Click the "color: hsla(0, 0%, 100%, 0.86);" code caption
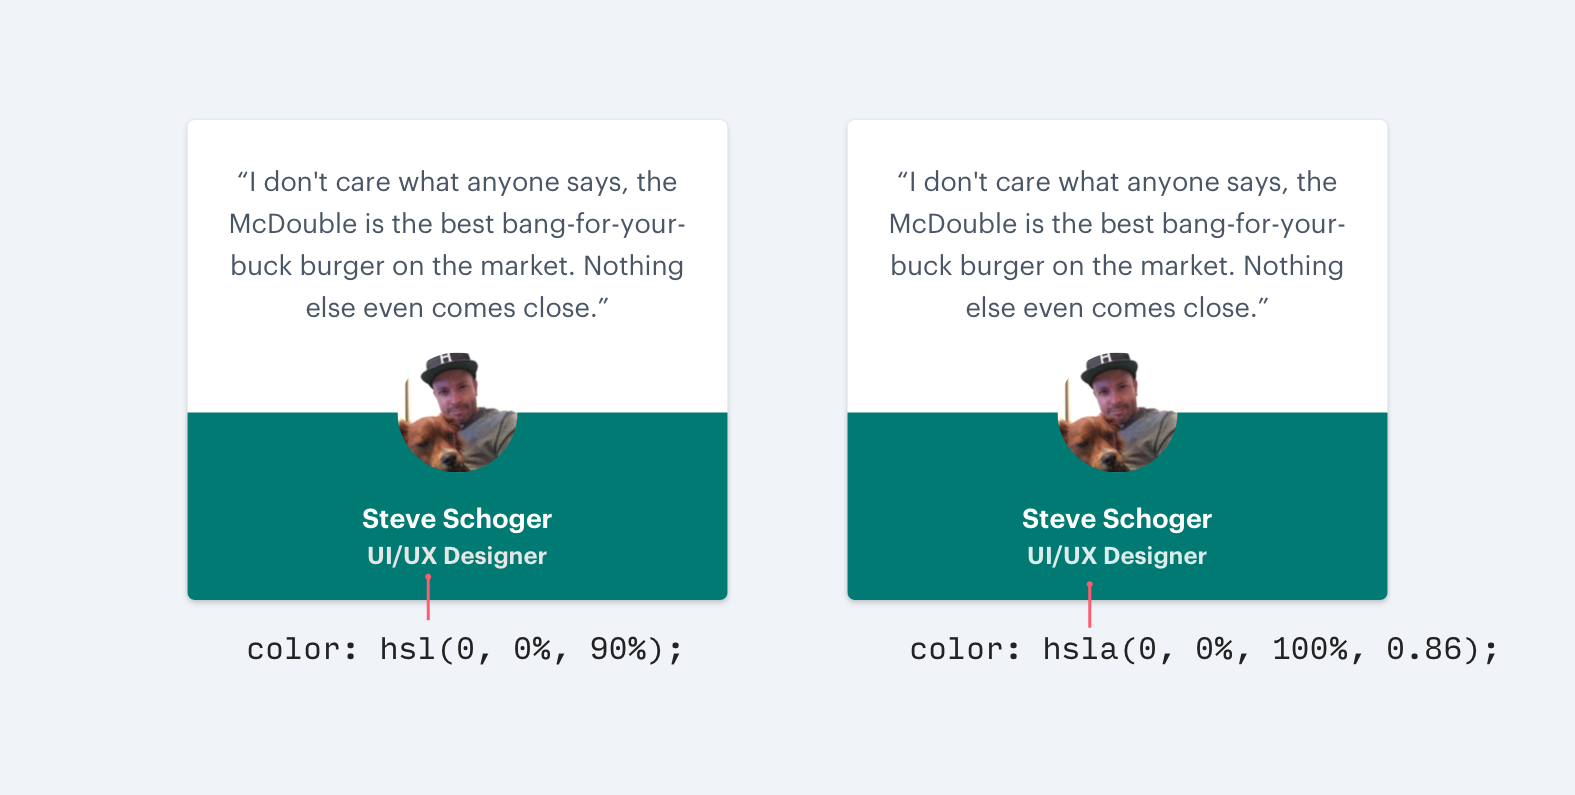Viewport: 1575px width, 795px height. (1204, 650)
